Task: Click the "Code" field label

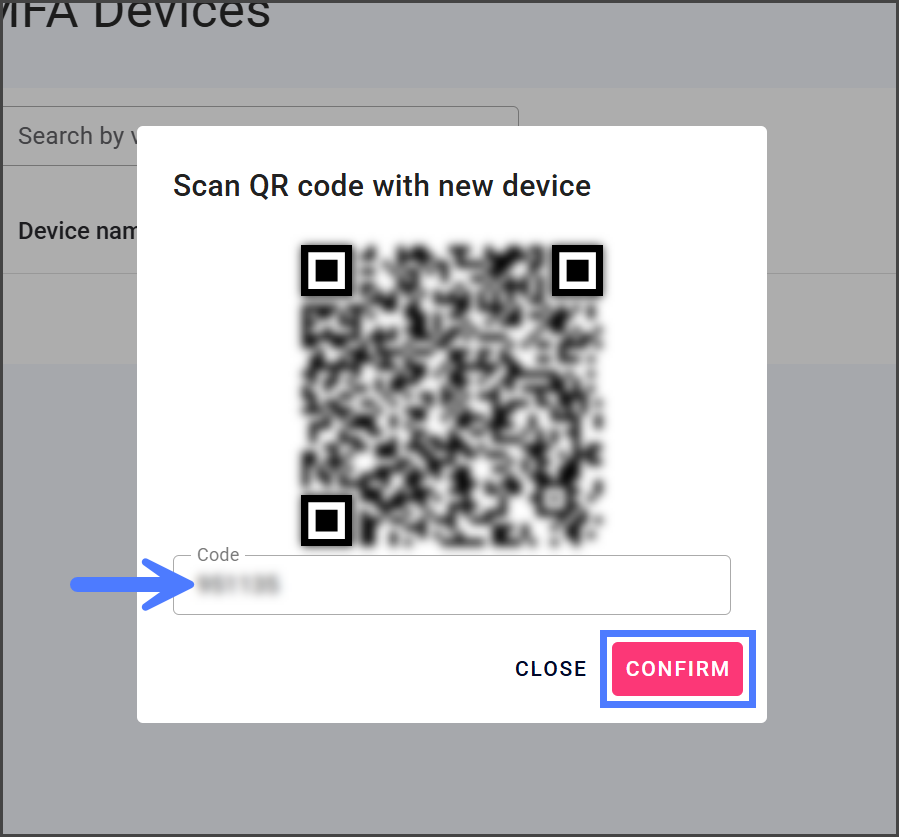Action: click(x=218, y=555)
